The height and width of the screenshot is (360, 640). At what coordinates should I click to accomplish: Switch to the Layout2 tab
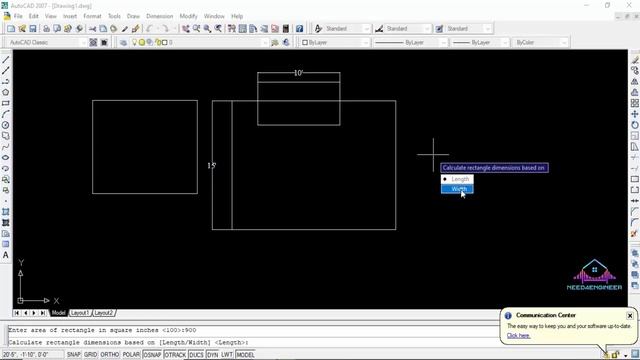tap(104, 313)
